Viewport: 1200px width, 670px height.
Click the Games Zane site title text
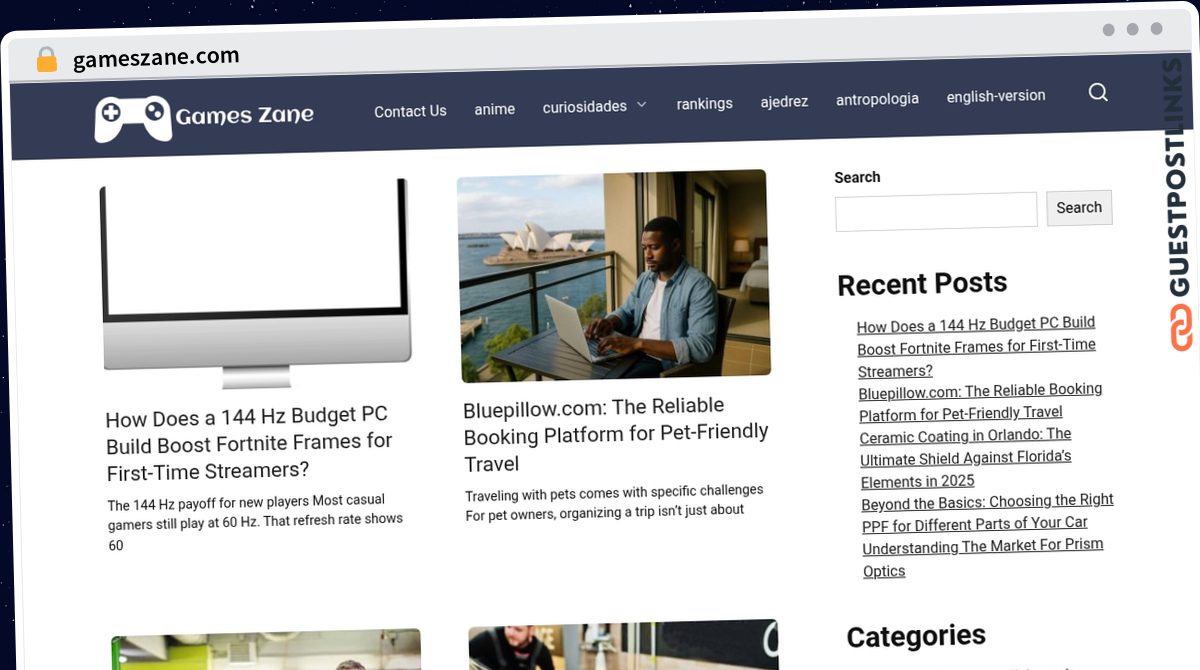(x=244, y=115)
